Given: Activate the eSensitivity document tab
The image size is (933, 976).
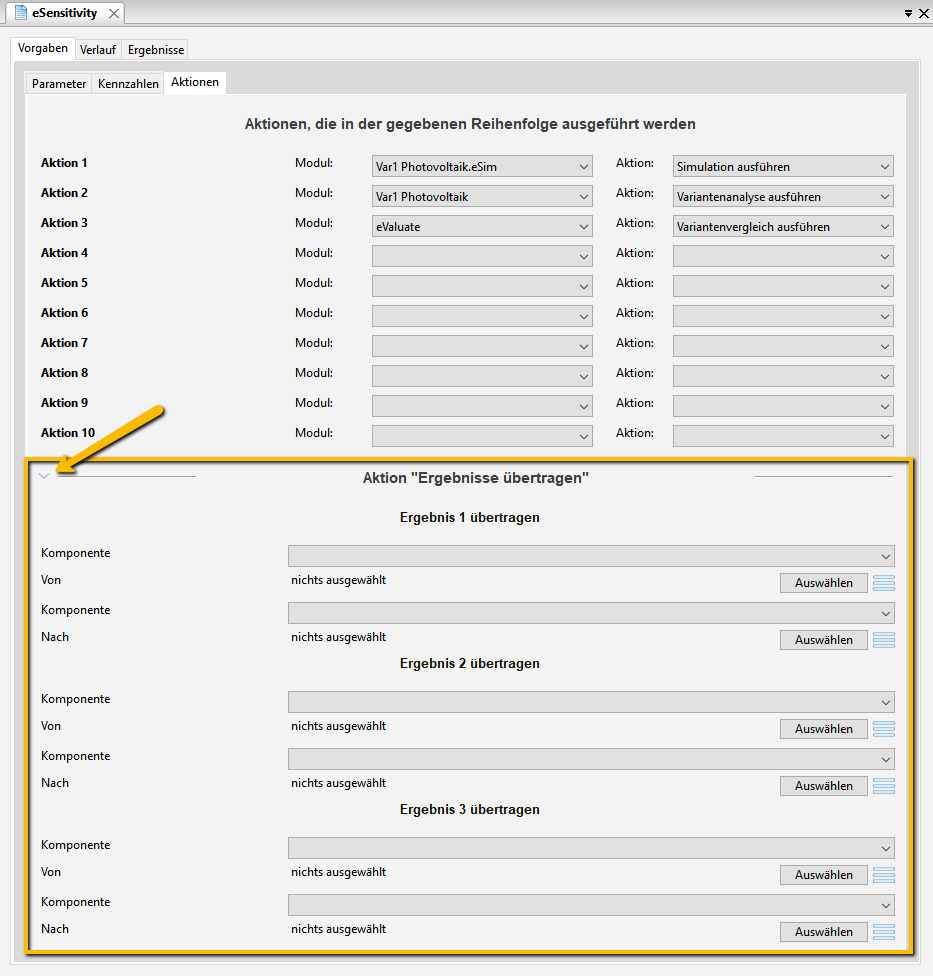Looking at the screenshot, I should (65, 13).
